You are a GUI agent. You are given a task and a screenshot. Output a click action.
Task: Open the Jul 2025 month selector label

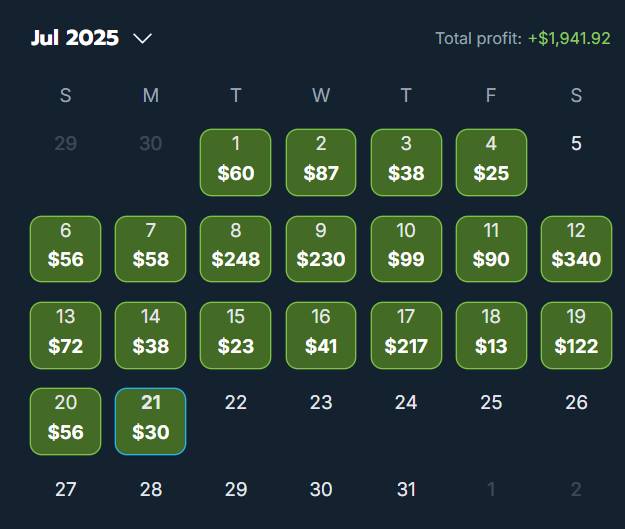pos(75,38)
